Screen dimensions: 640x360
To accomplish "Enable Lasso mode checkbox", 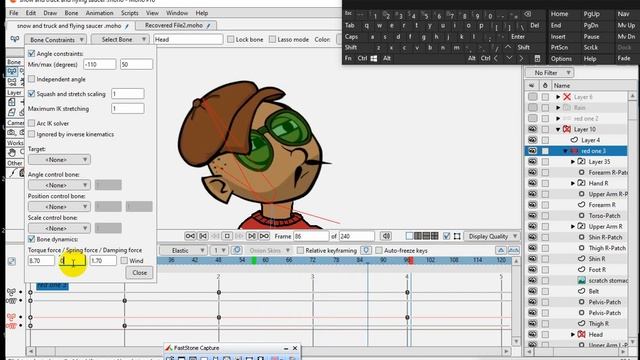I will tap(272, 39).
